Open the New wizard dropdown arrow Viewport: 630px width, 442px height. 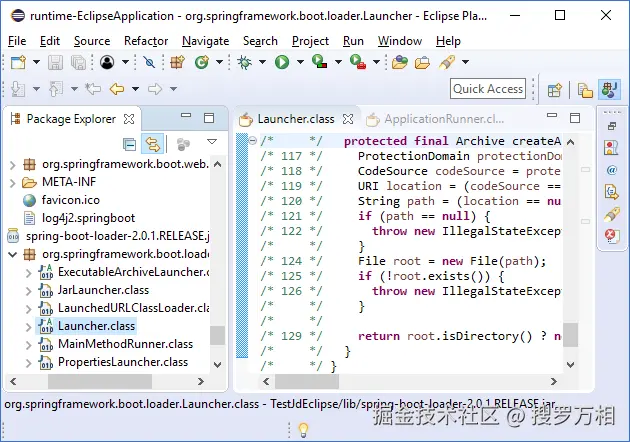pos(36,62)
